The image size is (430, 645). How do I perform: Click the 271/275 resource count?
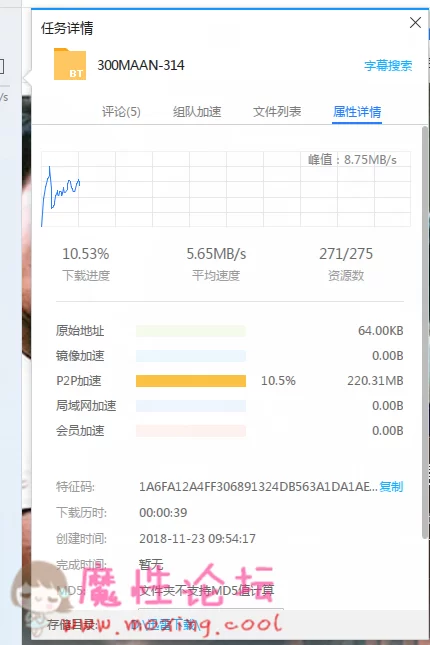tap(346, 254)
